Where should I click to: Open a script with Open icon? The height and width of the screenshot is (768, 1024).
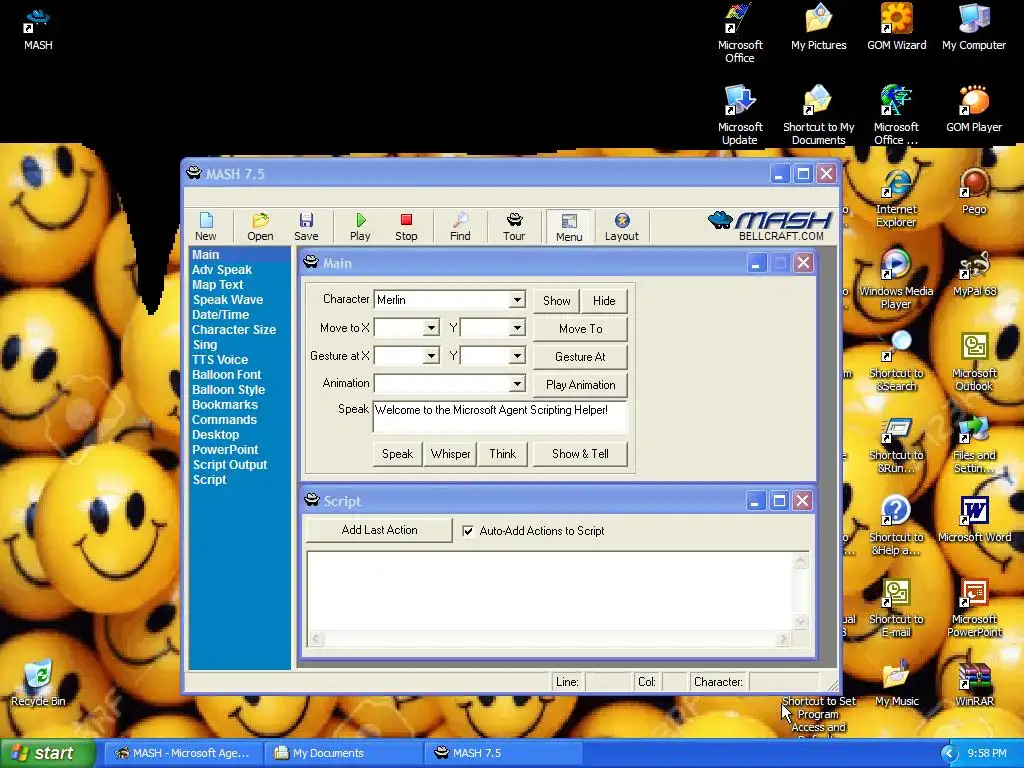(260, 227)
